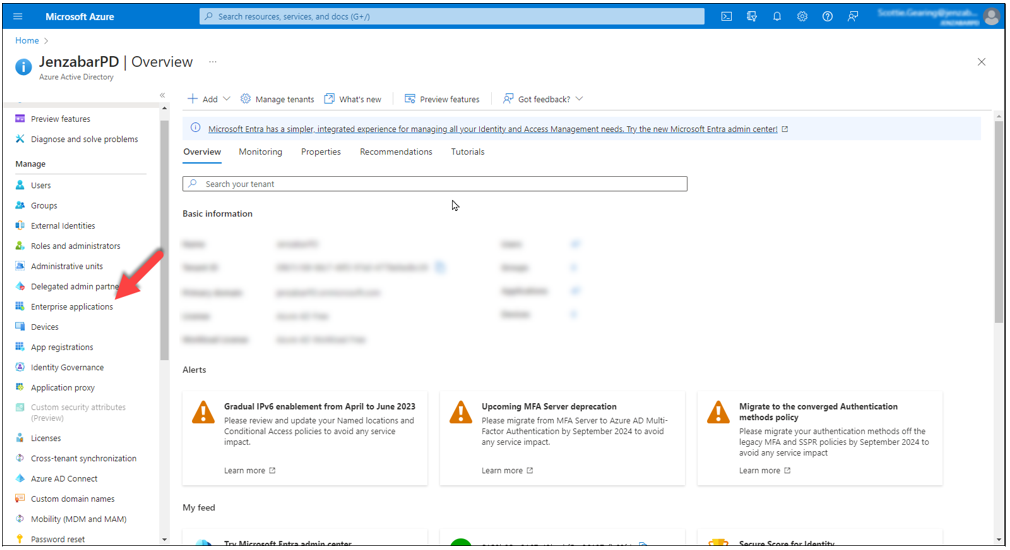1010x550 pixels.
Task: Open the top bar feedback icon
Action: [x=853, y=17]
